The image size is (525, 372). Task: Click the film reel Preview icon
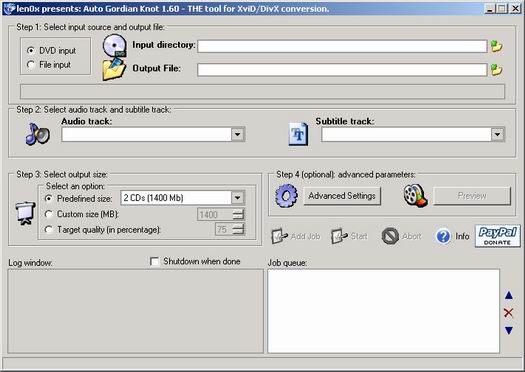(x=416, y=196)
